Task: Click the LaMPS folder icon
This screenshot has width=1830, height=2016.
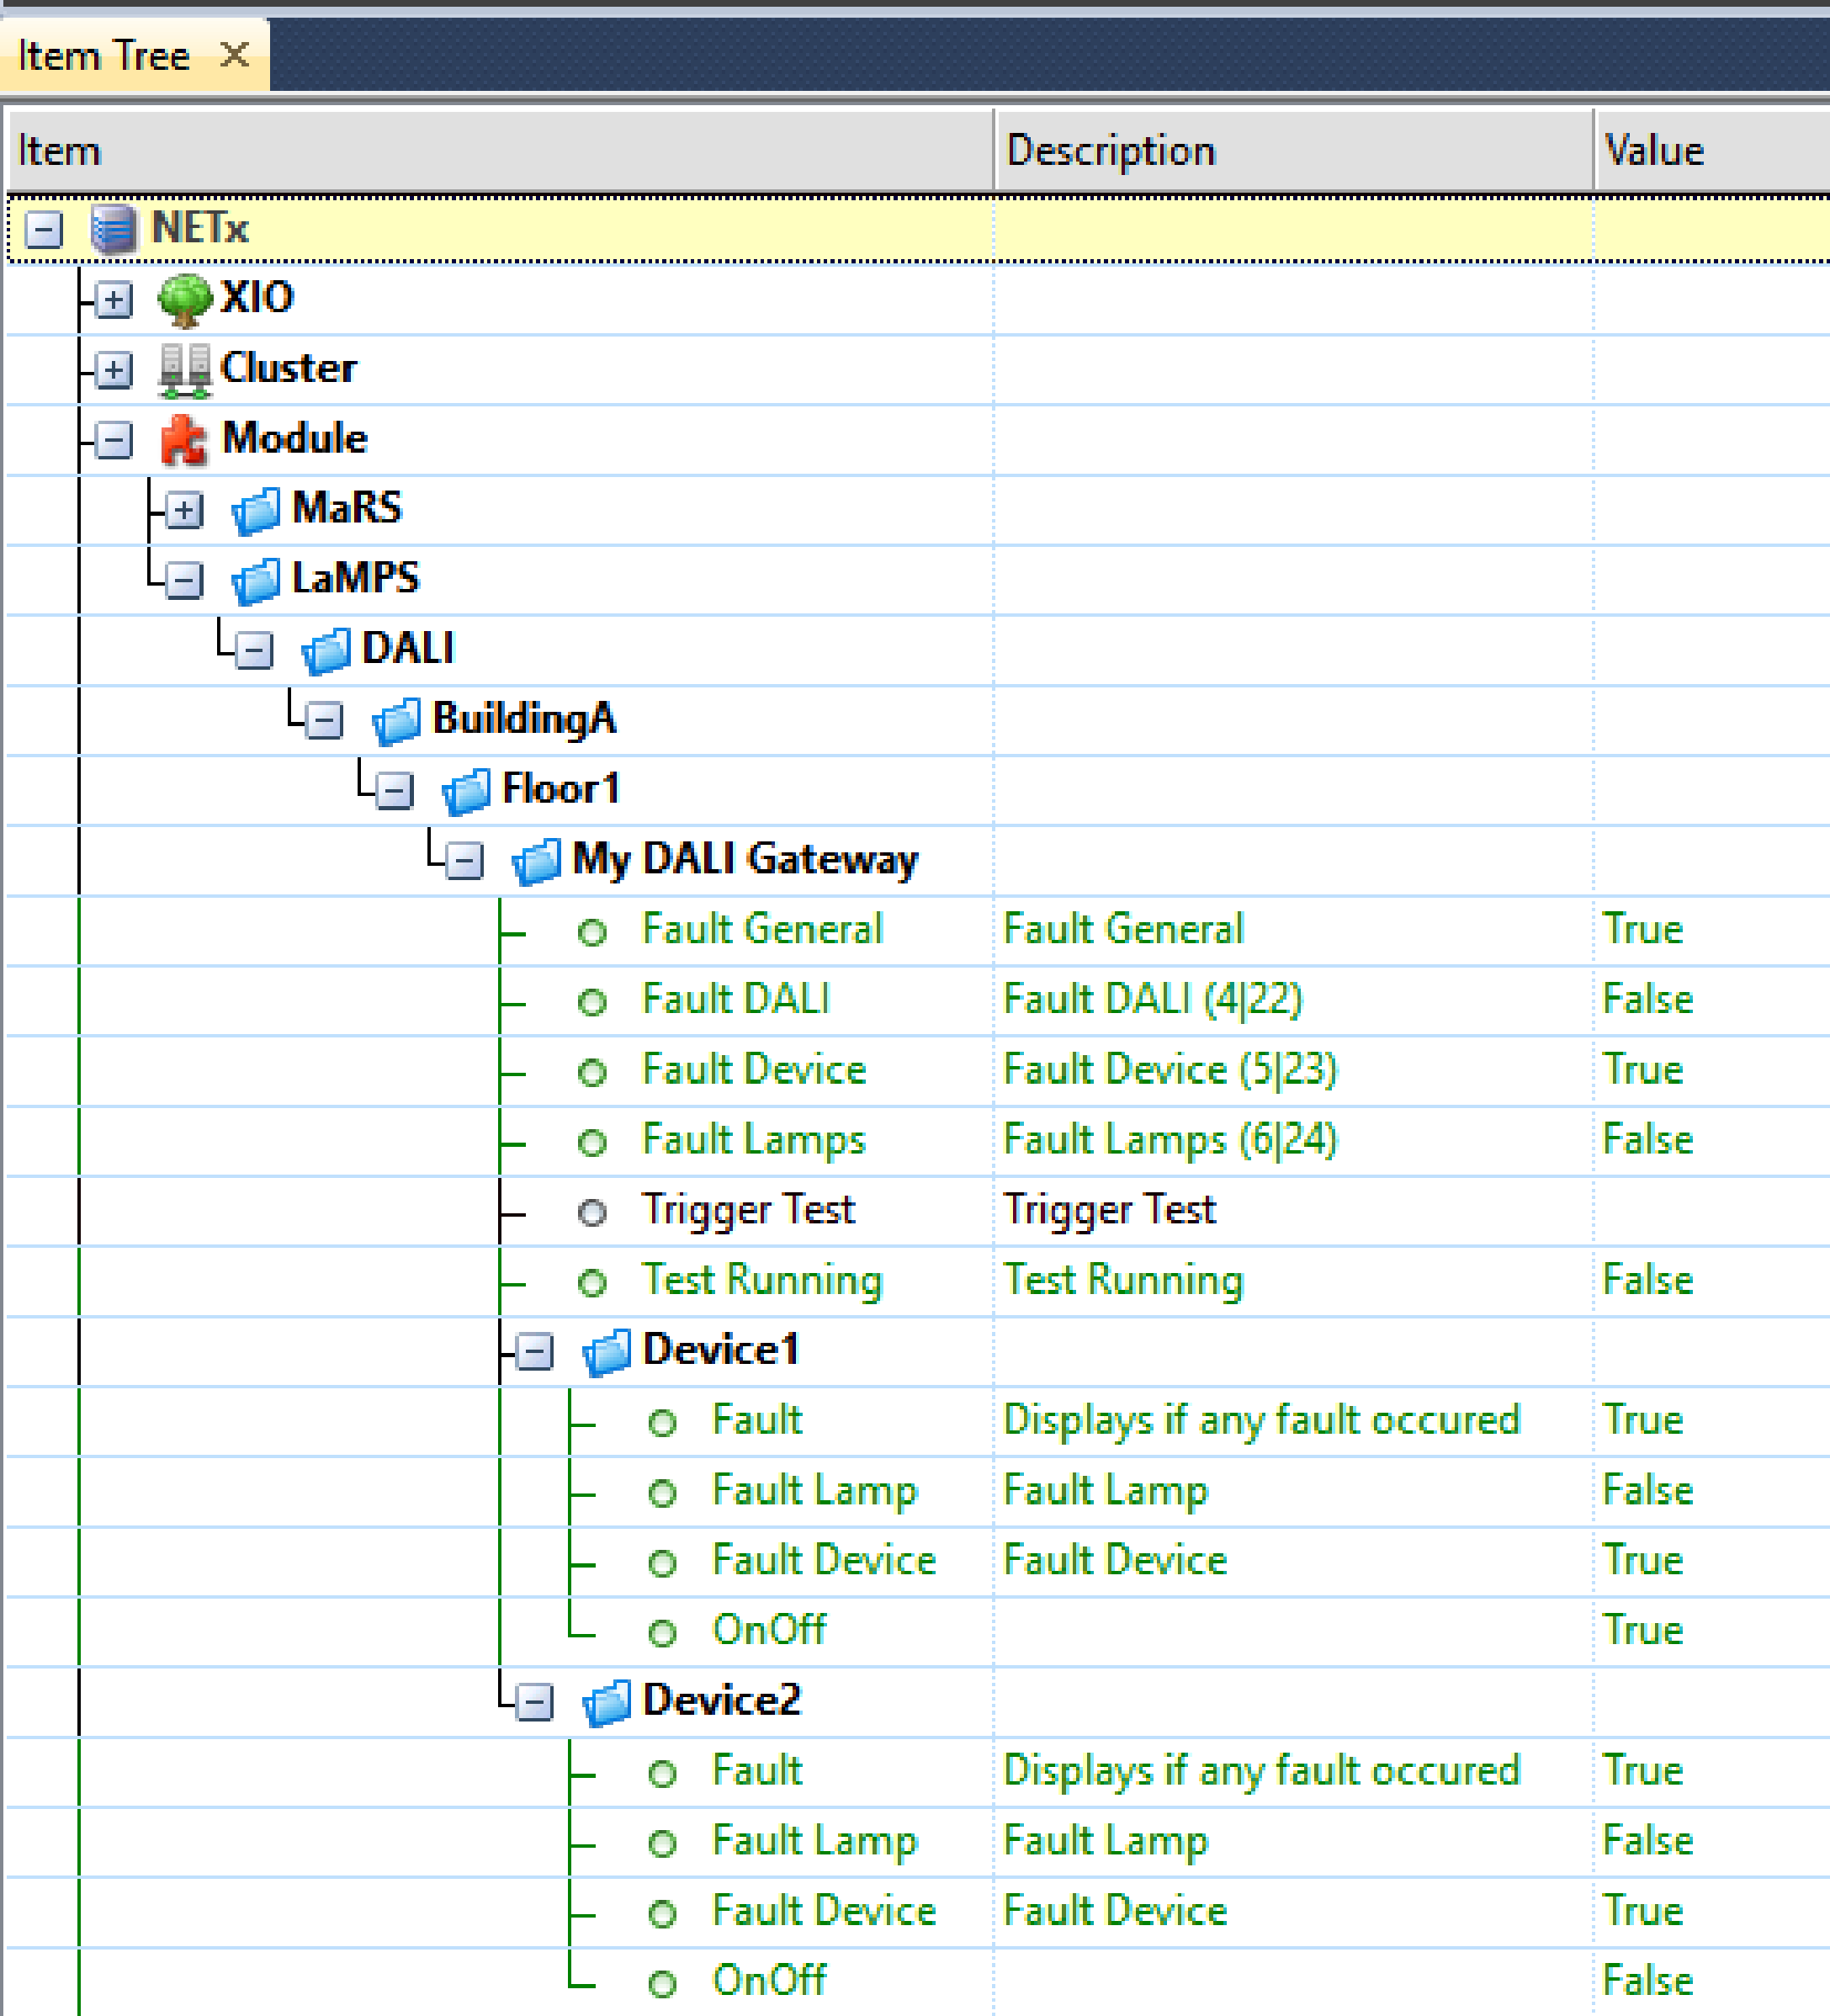Action: click(x=255, y=580)
